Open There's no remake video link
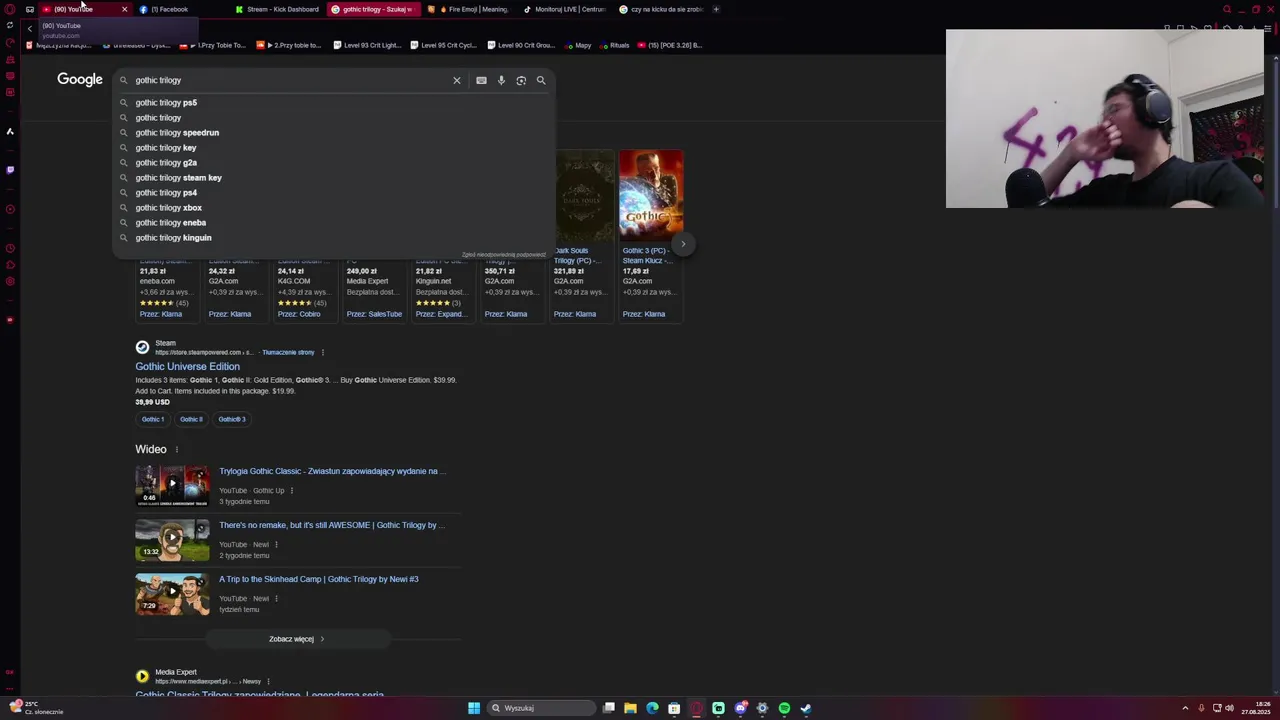Screen dimensions: 1280x720 pyautogui.click(x=332, y=525)
